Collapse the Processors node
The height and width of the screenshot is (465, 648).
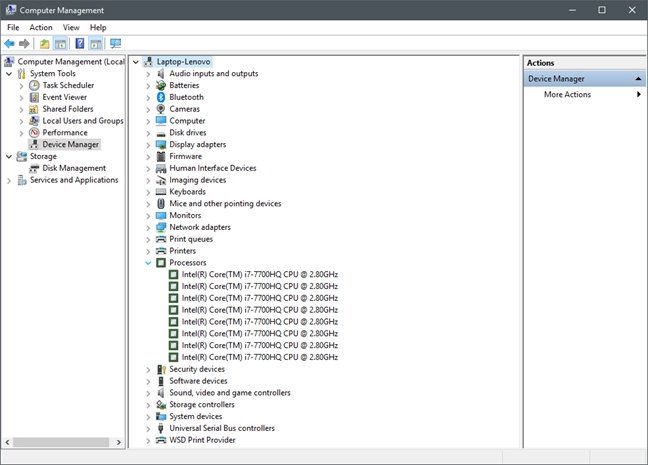(x=148, y=263)
